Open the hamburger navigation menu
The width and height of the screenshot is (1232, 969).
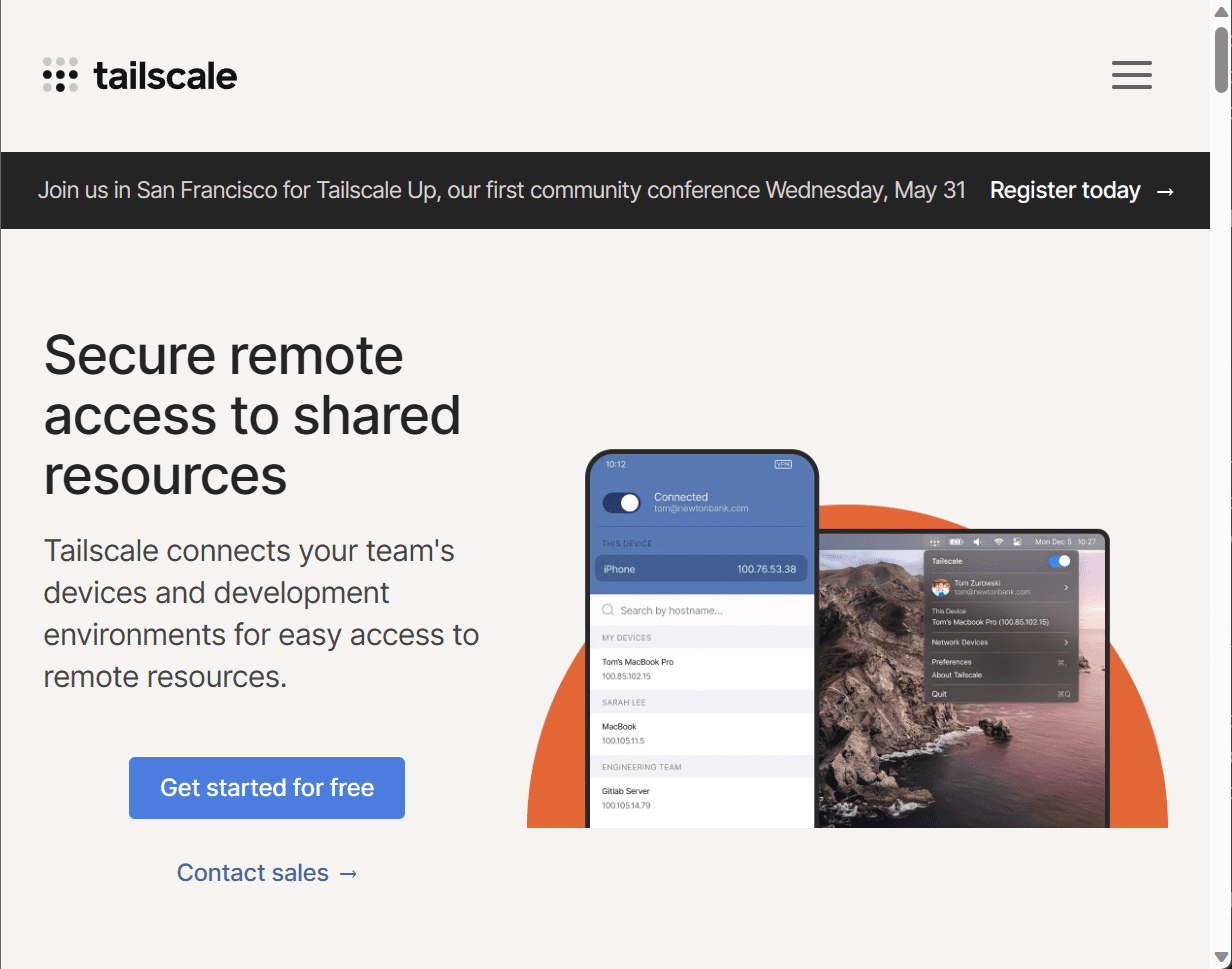coord(1131,75)
